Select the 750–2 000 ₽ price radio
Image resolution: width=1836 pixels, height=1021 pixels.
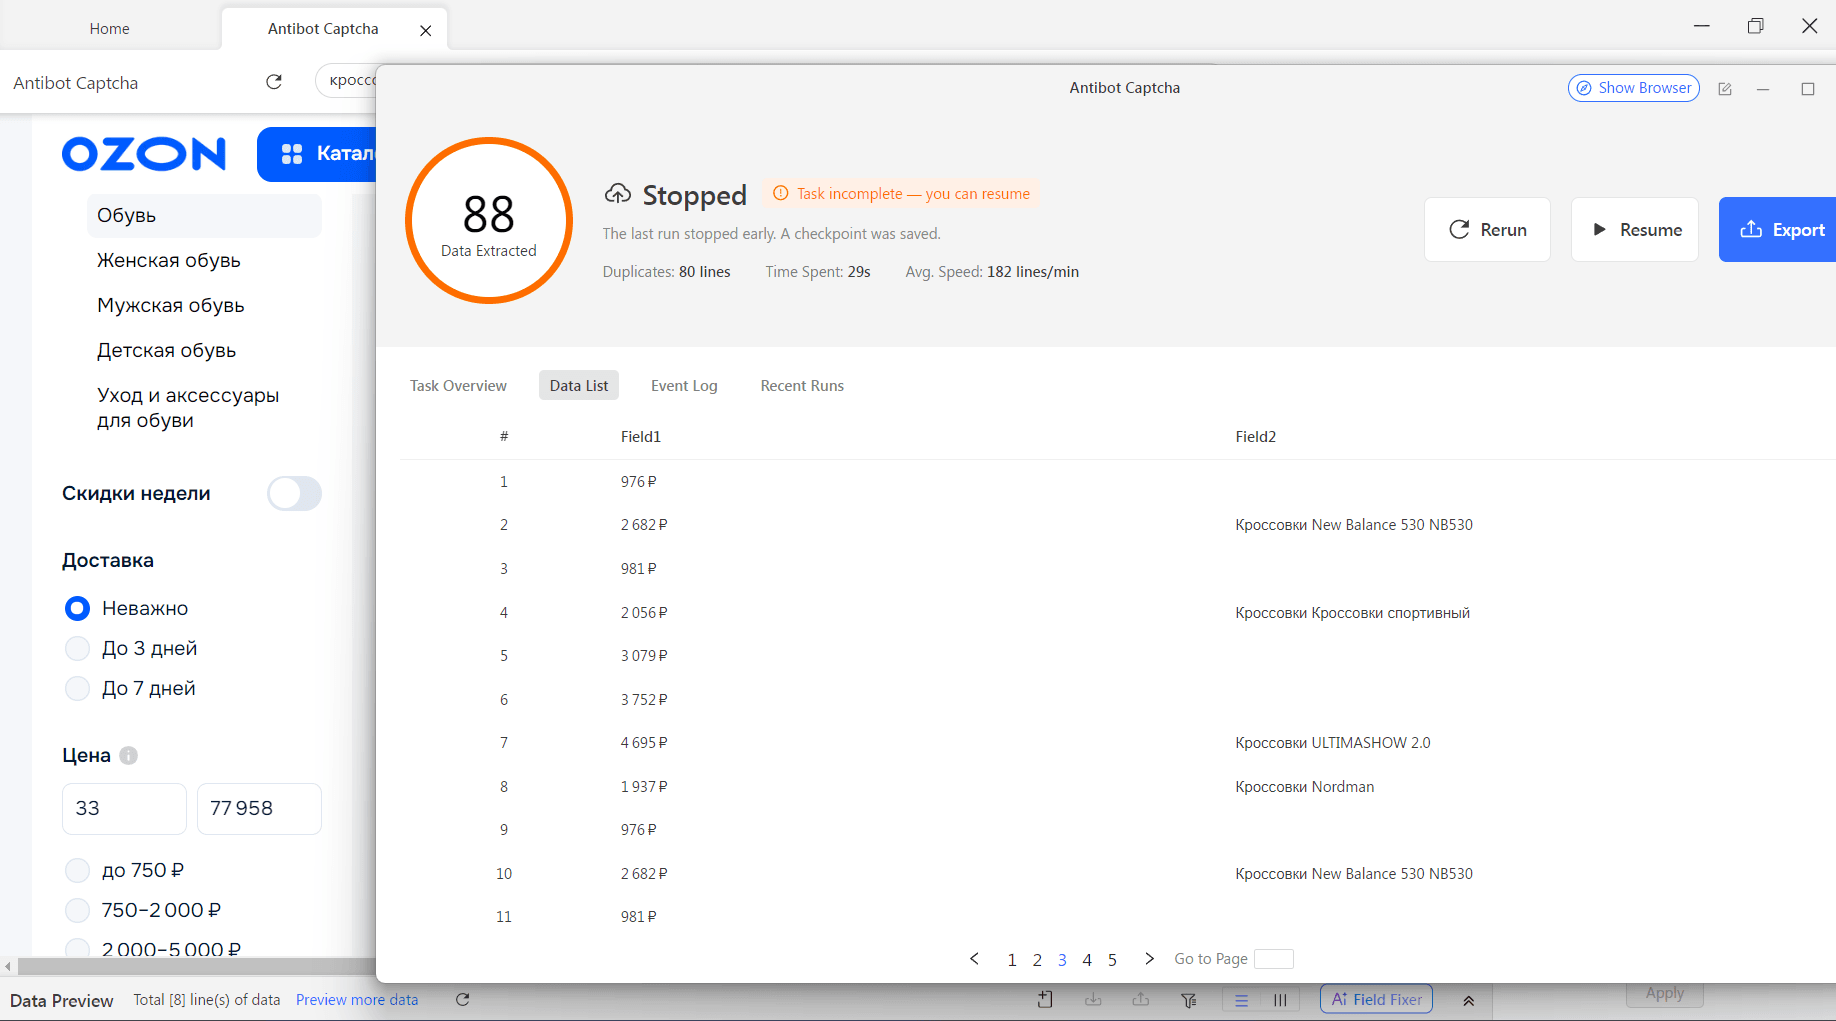click(77, 910)
